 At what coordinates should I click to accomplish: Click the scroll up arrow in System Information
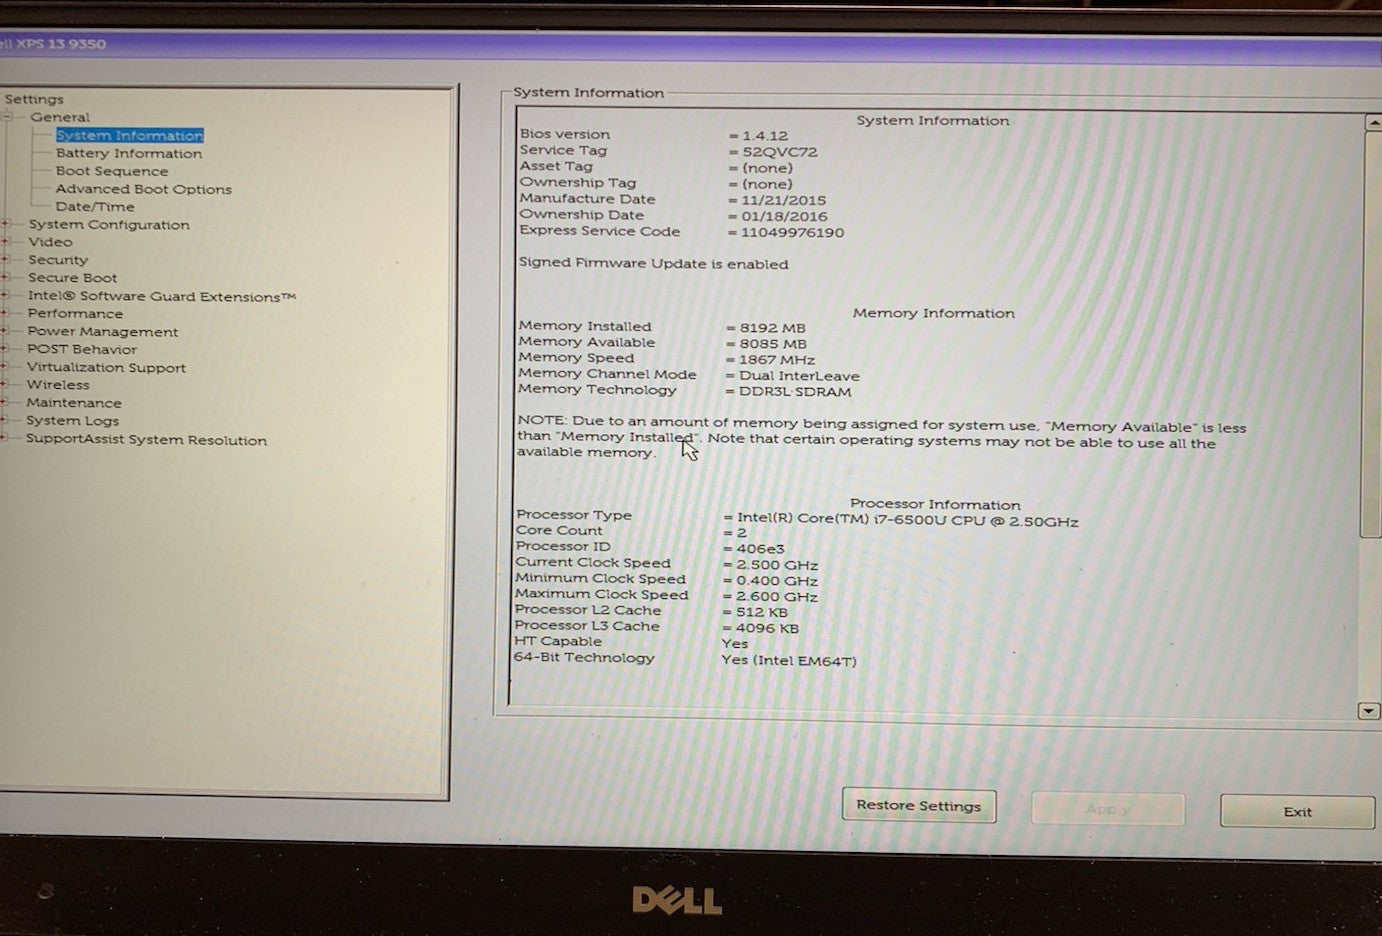(x=1371, y=123)
